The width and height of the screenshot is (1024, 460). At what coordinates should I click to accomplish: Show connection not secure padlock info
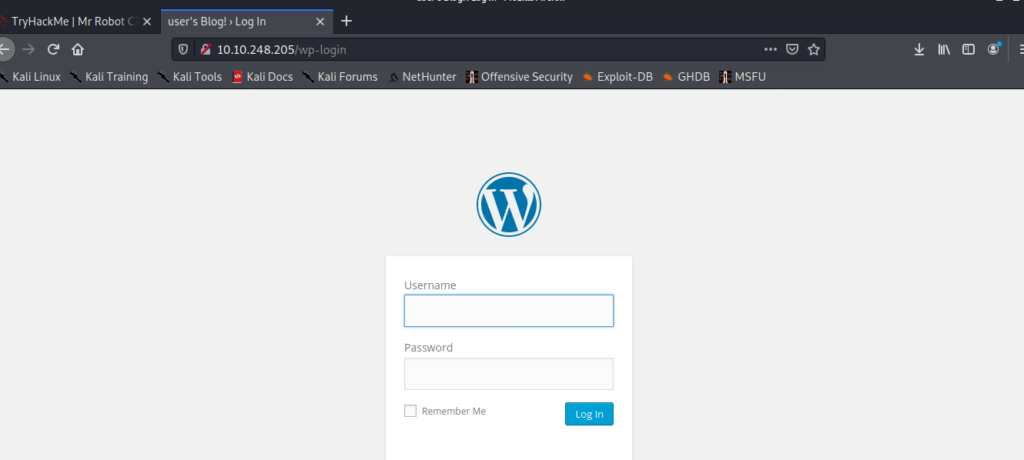coord(205,49)
